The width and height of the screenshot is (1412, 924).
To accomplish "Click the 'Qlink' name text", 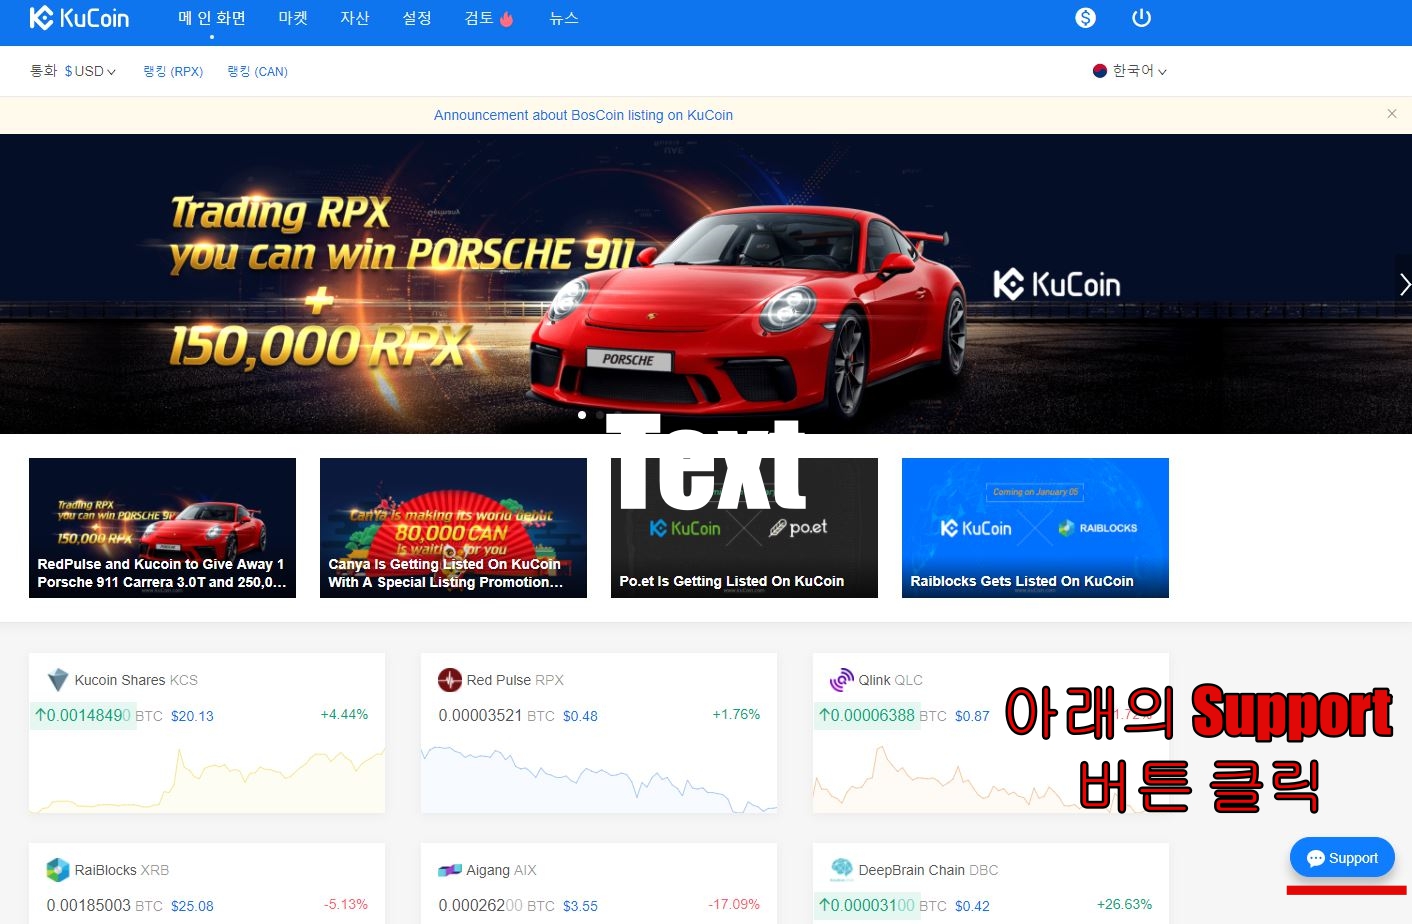I will (875, 680).
